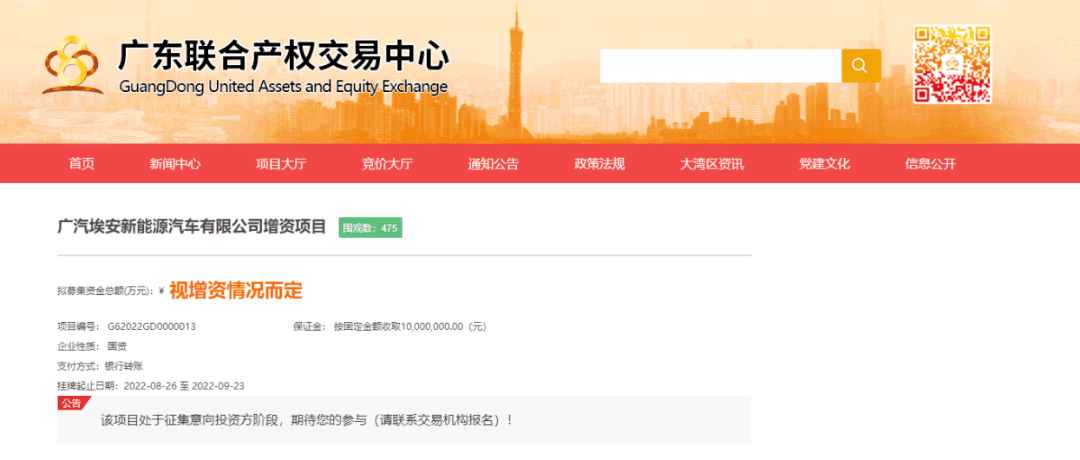Select 信息公开 in the navigation bar
This screenshot has width=1080, height=460.
pos(931,164)
